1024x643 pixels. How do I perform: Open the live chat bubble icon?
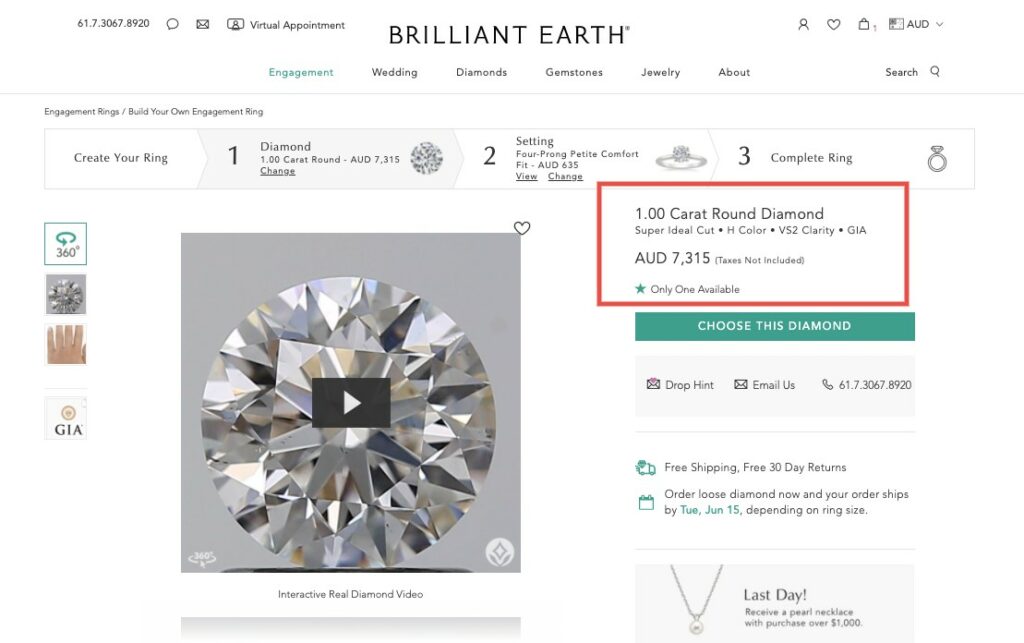click(172, 24)
